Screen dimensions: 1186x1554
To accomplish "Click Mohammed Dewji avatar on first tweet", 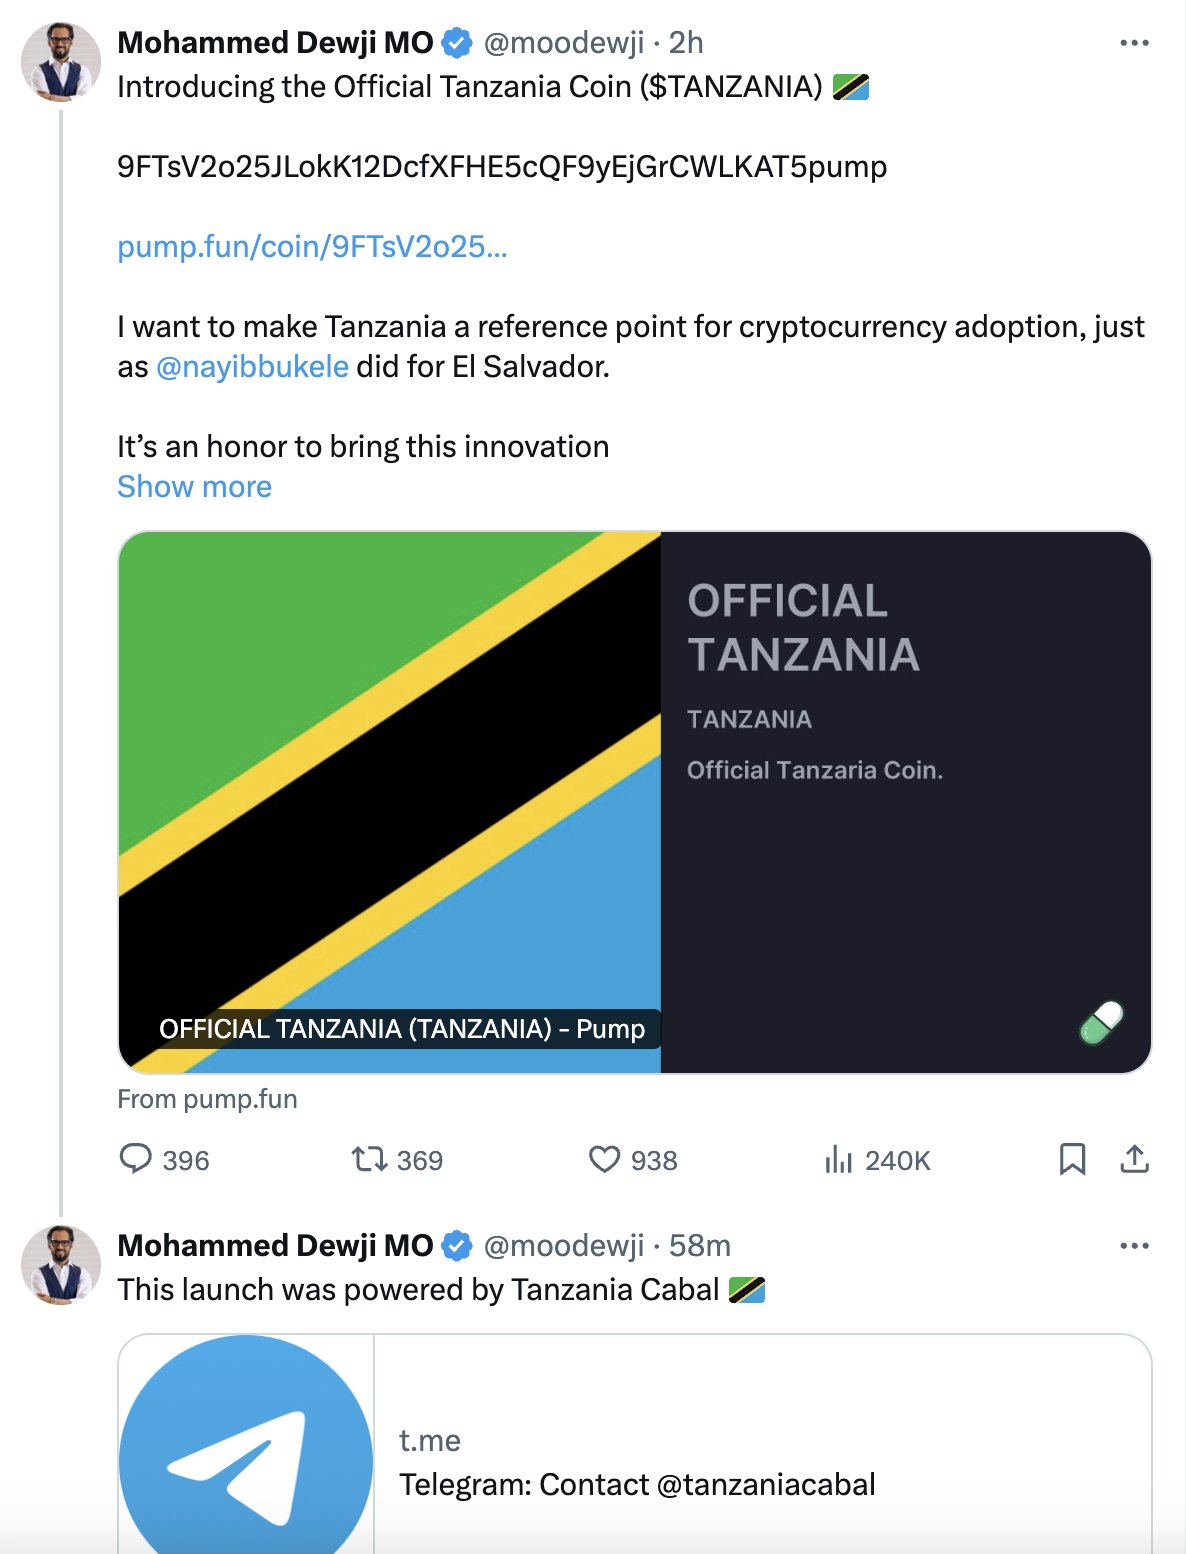I will tap(61, 62).
